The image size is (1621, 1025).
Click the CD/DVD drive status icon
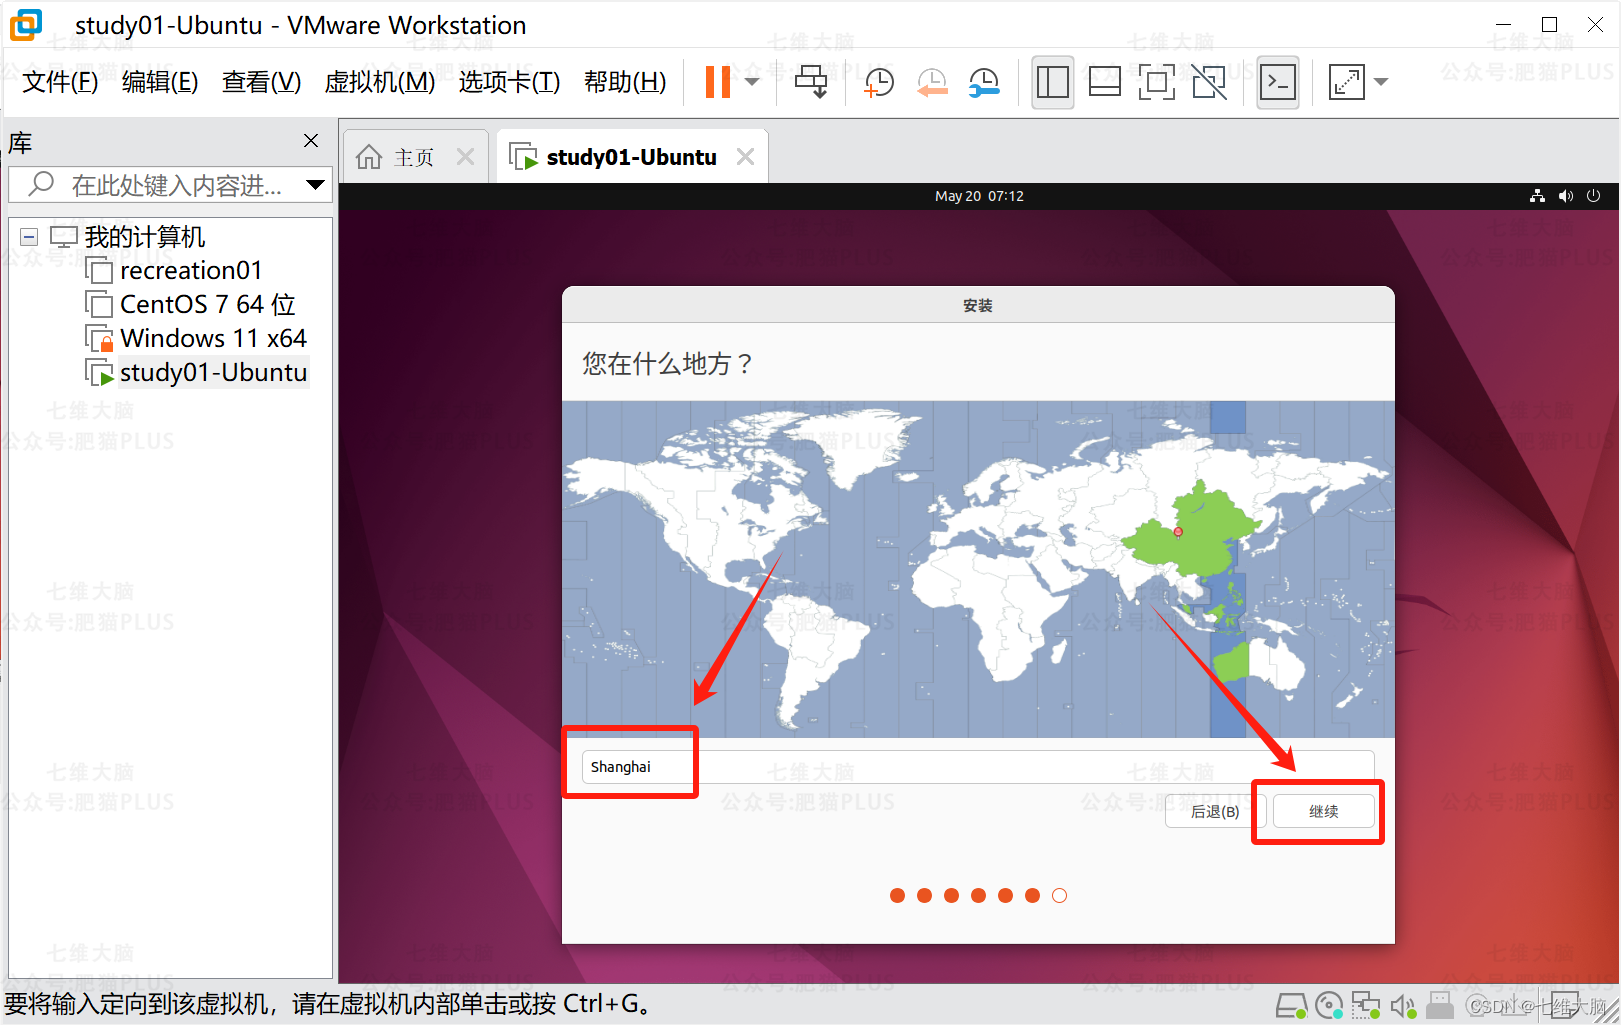click(x=1329, y=1005)
